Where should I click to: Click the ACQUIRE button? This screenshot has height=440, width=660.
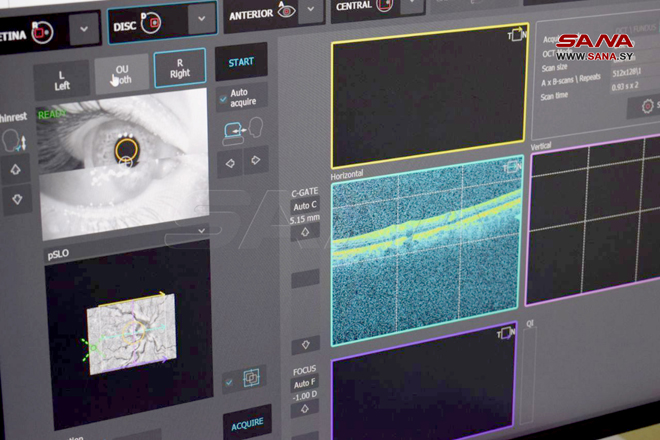tap(247, 424)
